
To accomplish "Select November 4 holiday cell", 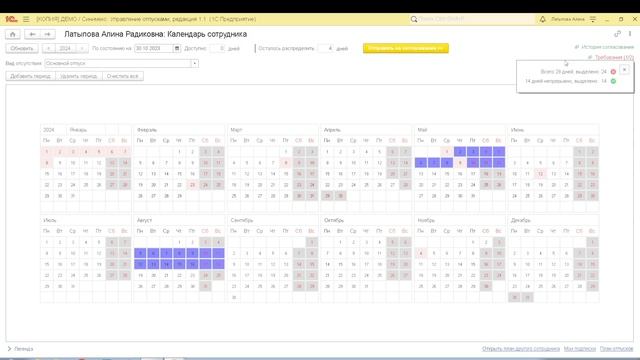I will pos(421,253).
